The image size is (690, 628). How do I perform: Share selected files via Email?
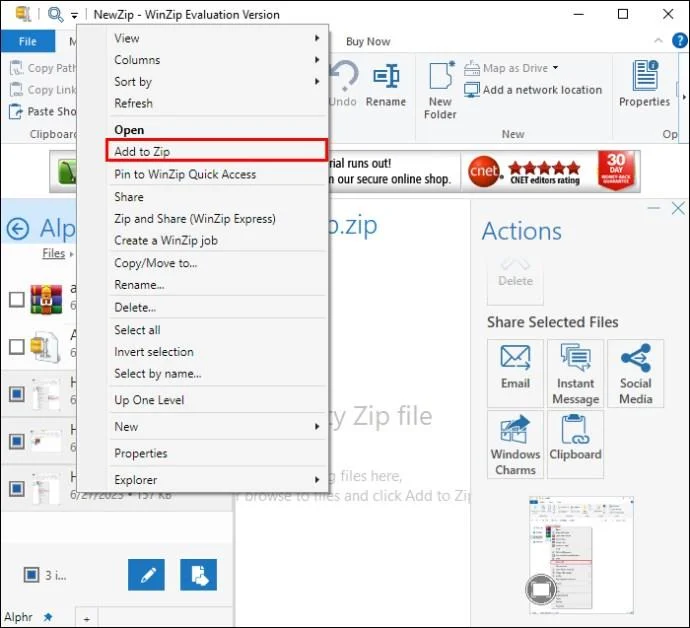pyautogui.click(x=515, y=373)
